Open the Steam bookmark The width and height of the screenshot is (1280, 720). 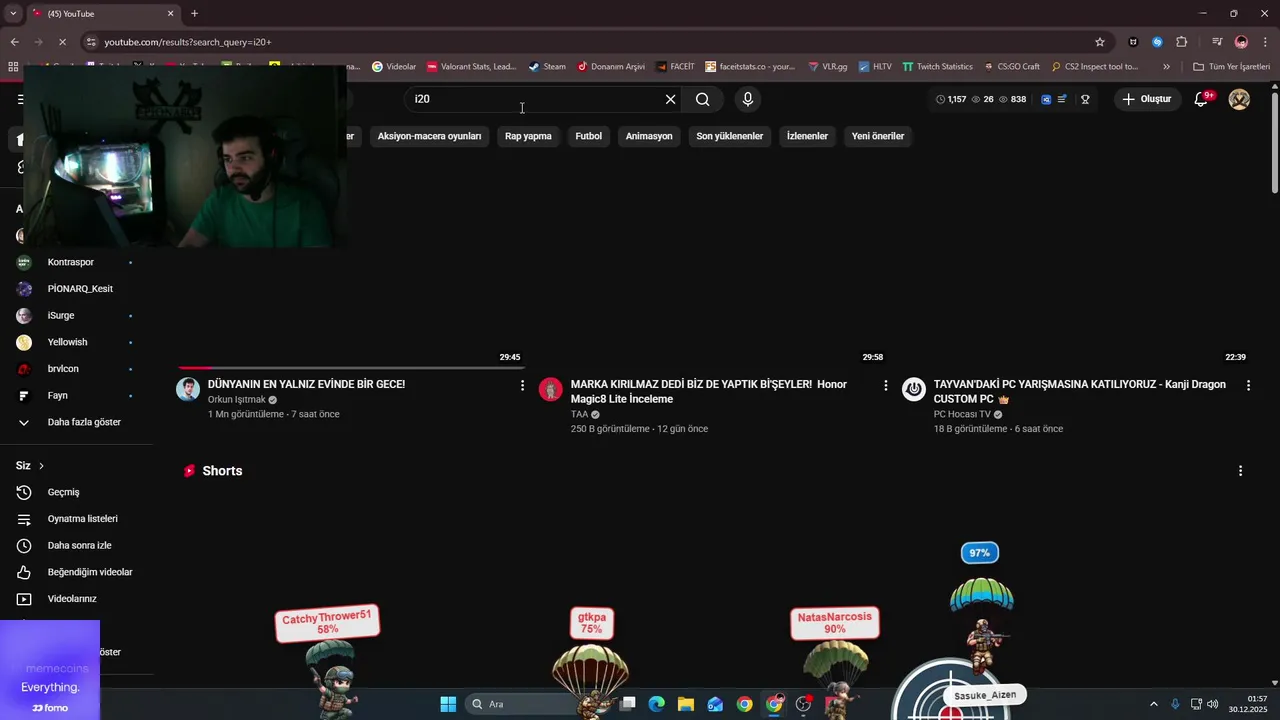point(547,67)
